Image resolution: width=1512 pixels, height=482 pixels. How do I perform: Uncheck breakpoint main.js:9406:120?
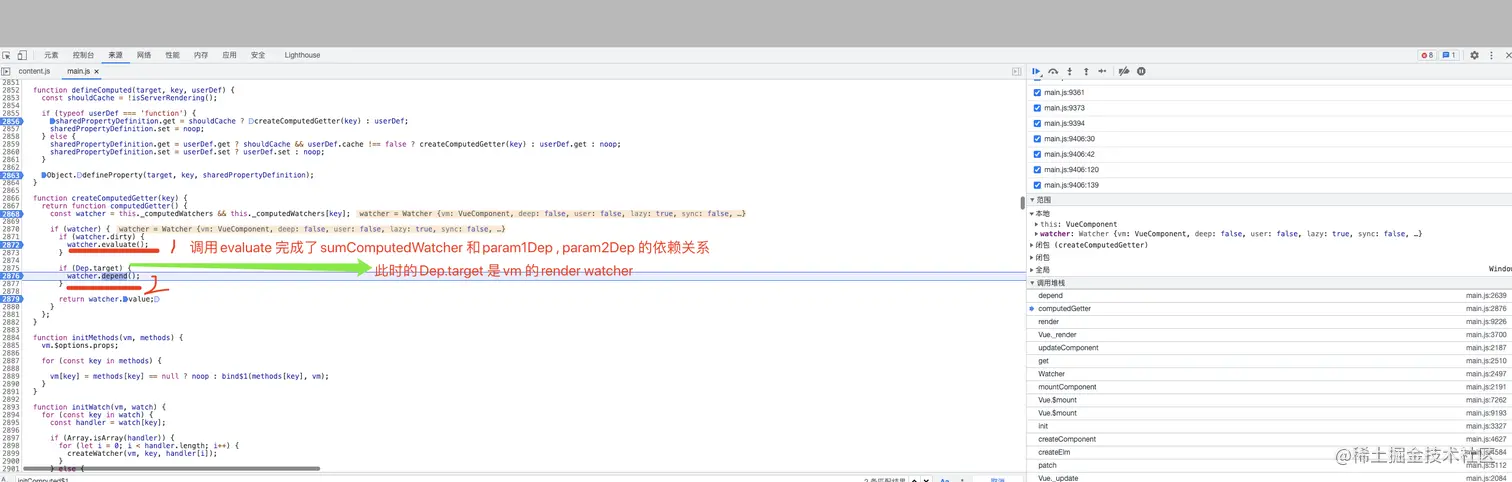1037,169
